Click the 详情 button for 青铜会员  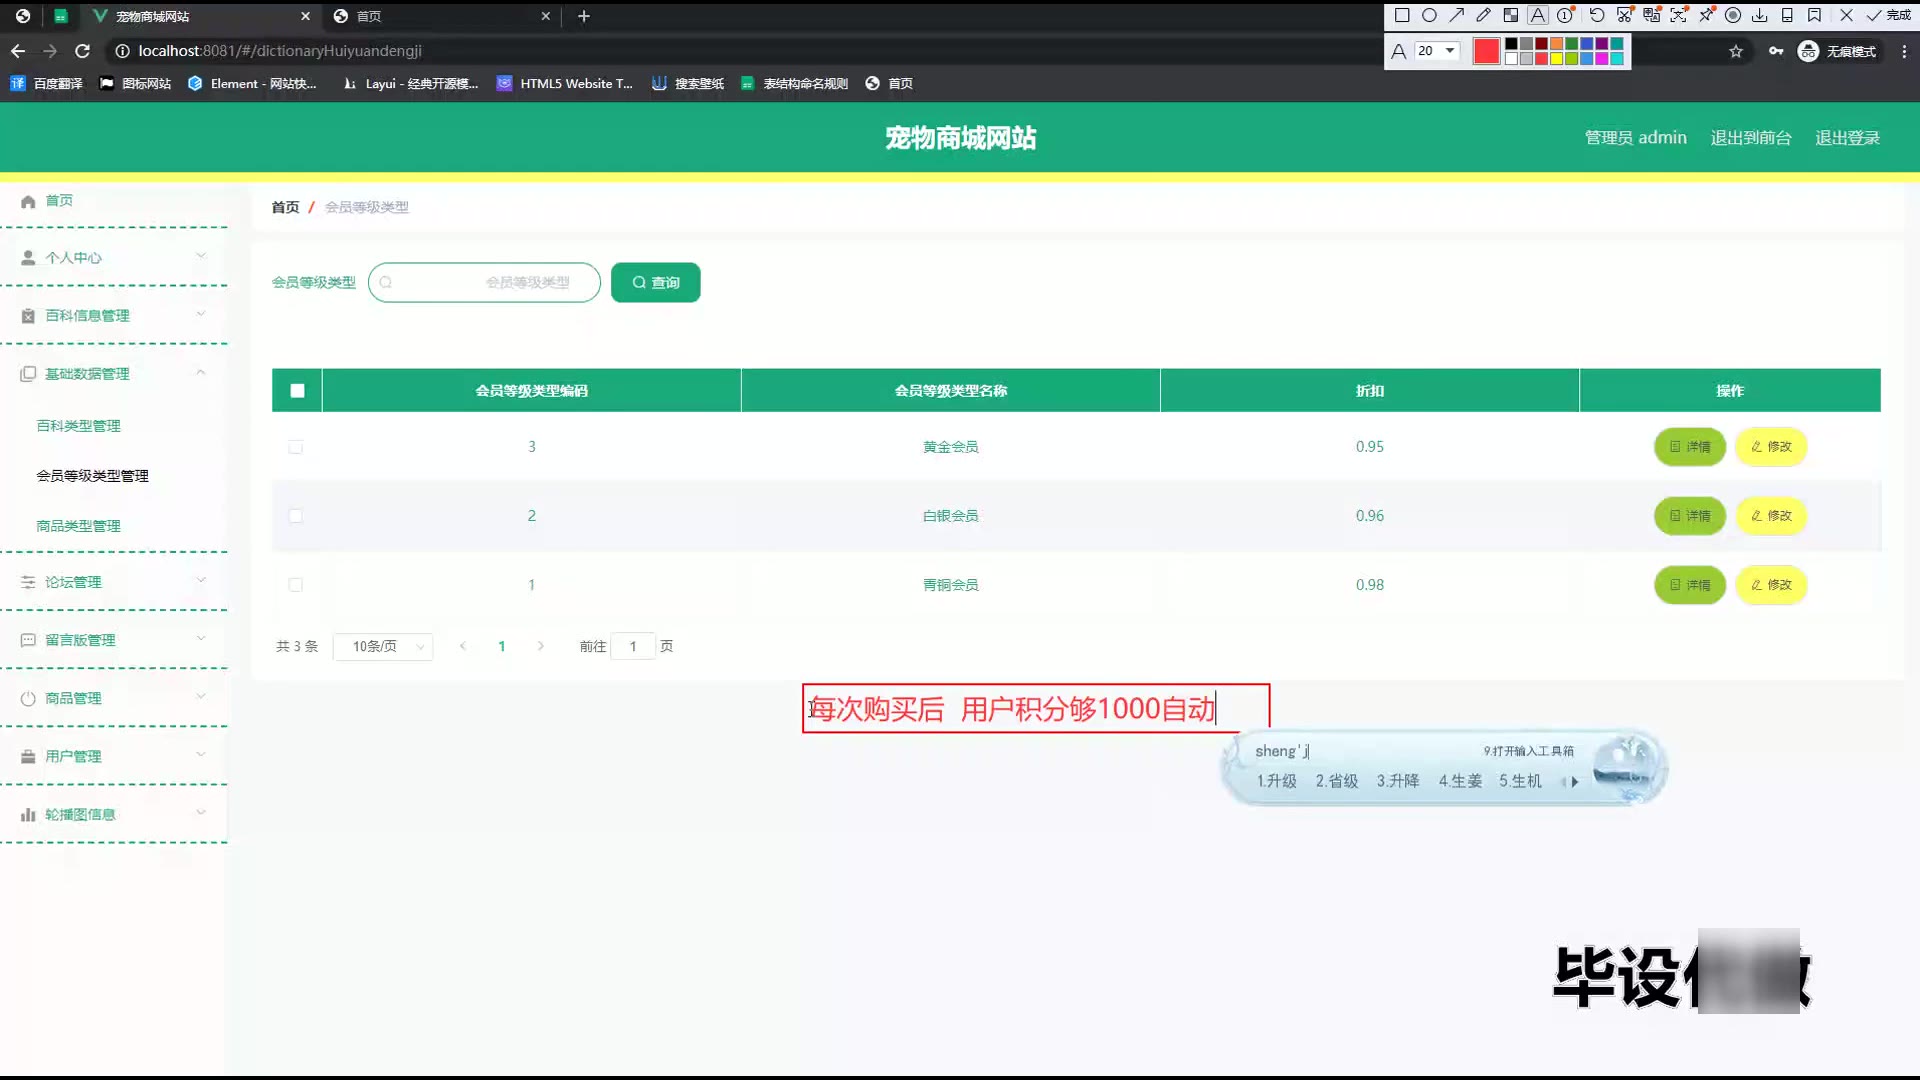click(x=1690, y=585)
